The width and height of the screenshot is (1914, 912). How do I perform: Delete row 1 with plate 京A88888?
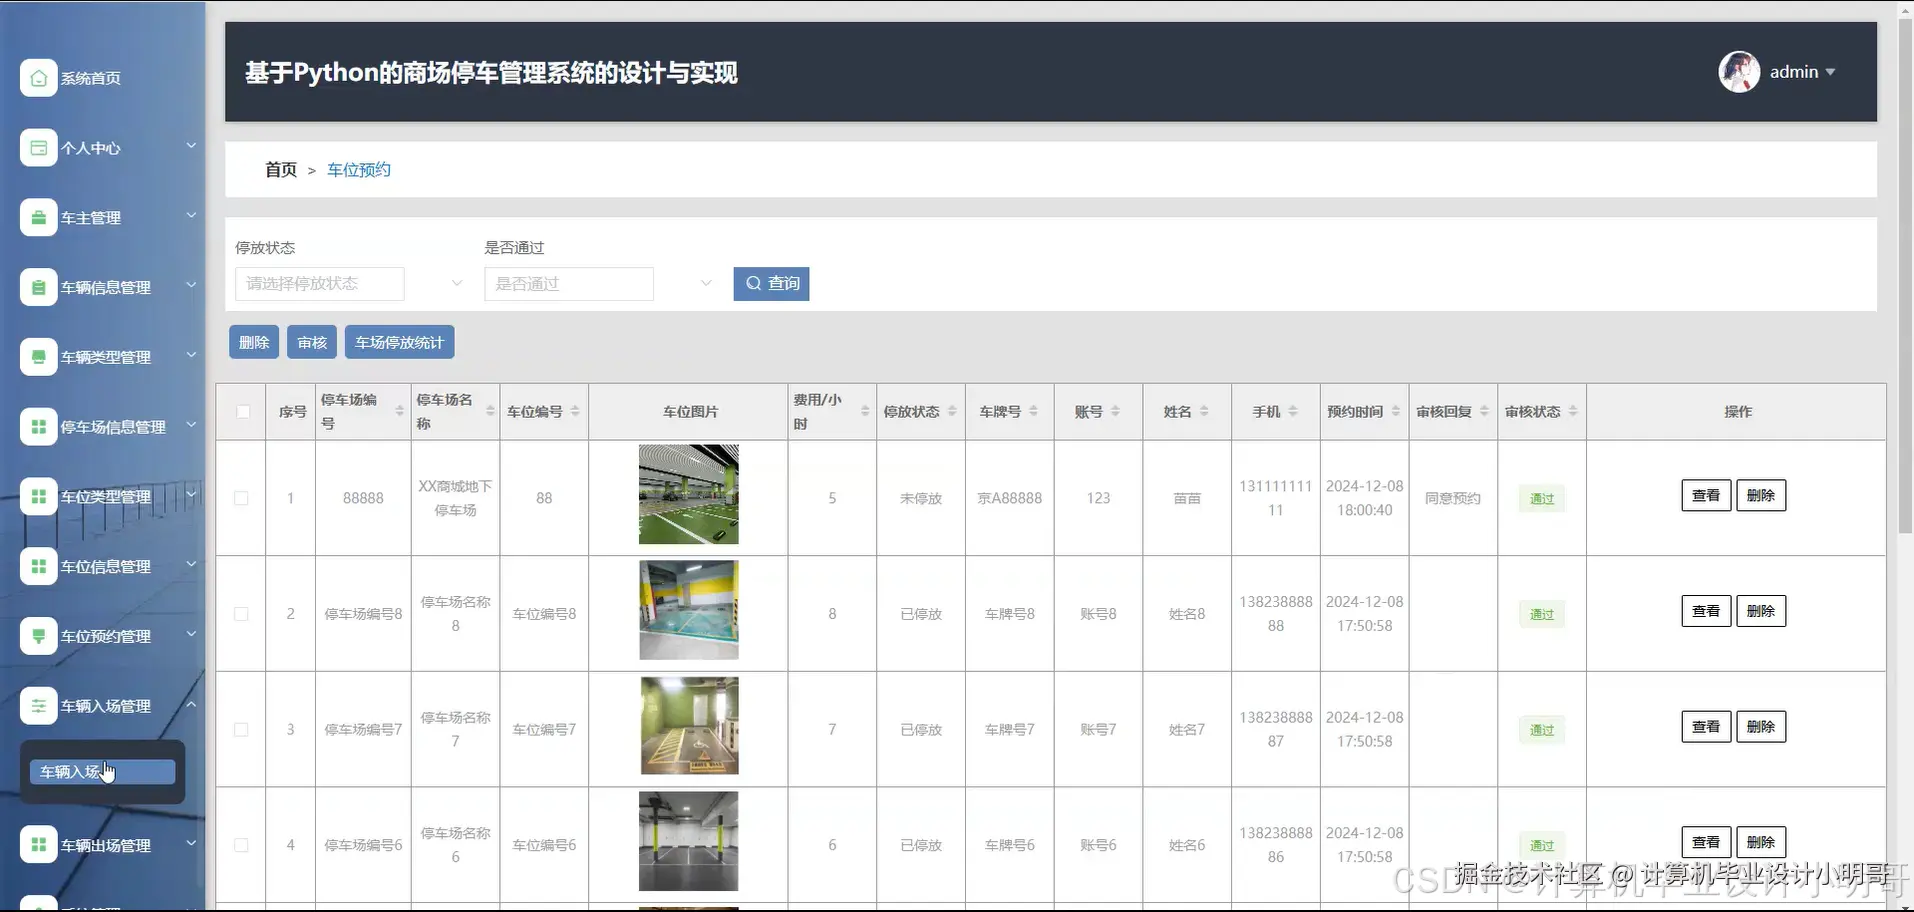pos(1761,496)
